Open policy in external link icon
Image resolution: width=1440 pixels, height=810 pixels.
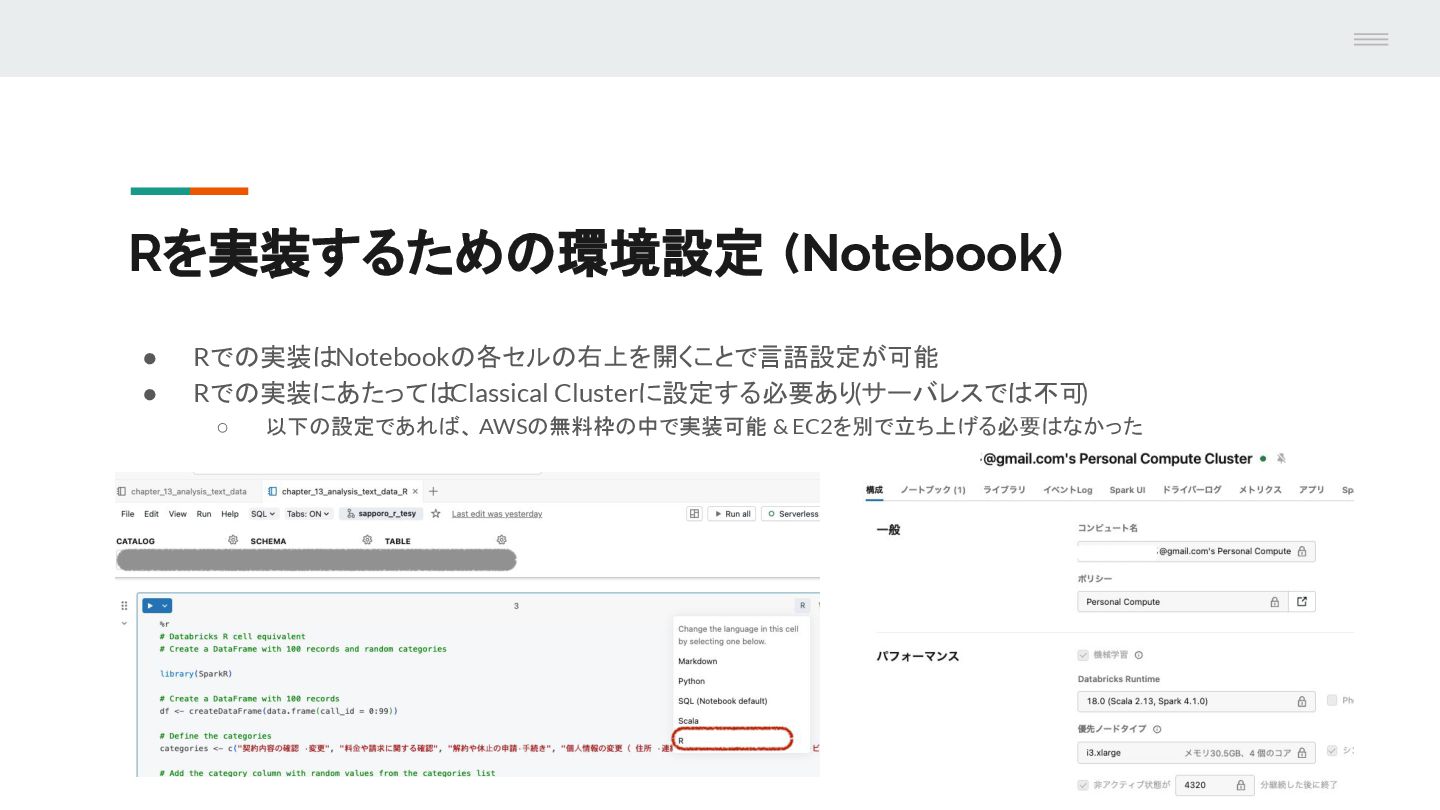tap(1301, 602)
